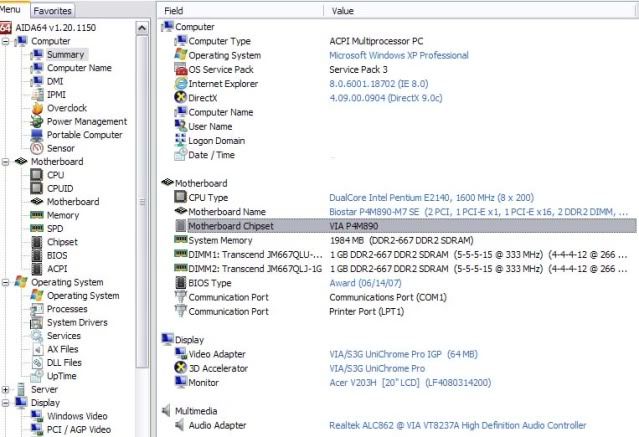Image resolution: width=639 pixels, height=437 pixels.
Task: Open DualCore Intel Pentium E2140 link
Action: coord(431,198)
